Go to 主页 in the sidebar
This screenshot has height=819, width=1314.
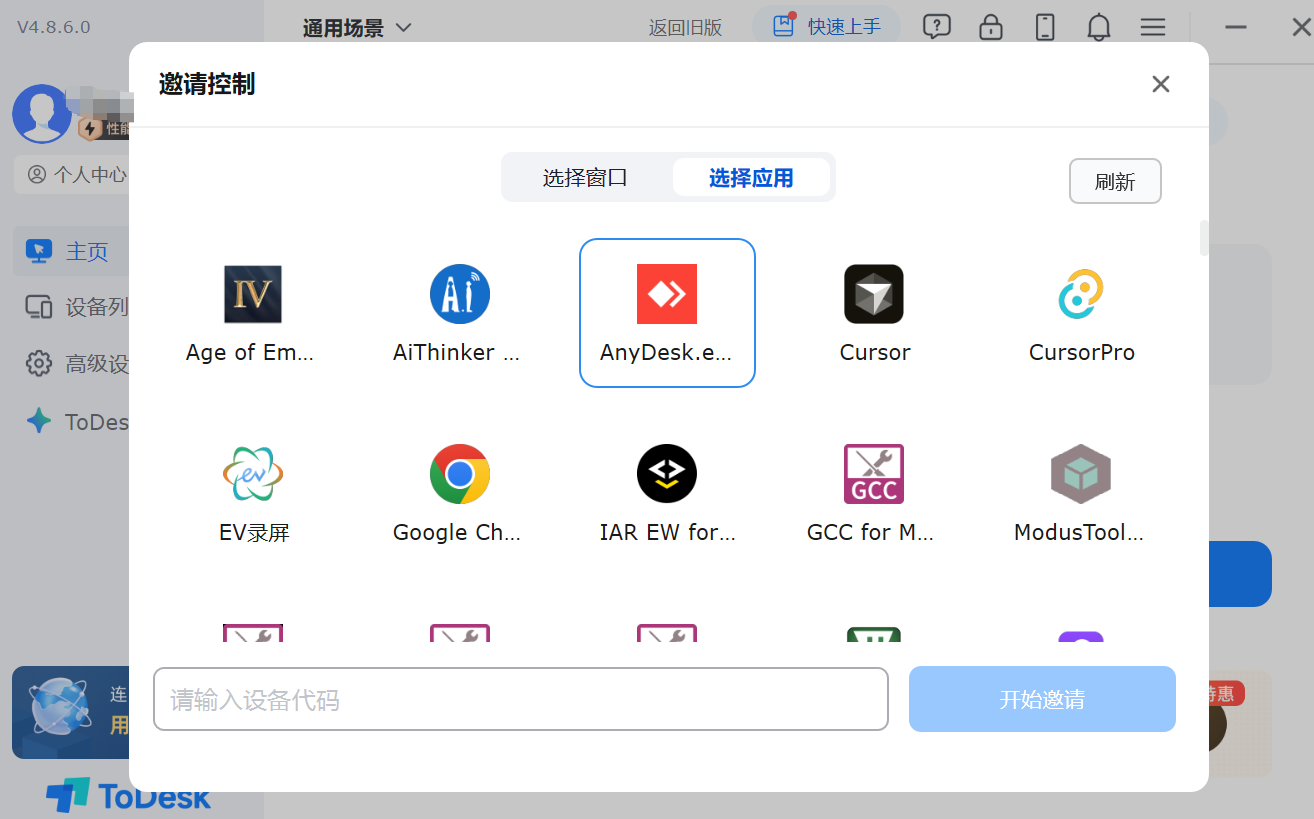click(71, 251)
